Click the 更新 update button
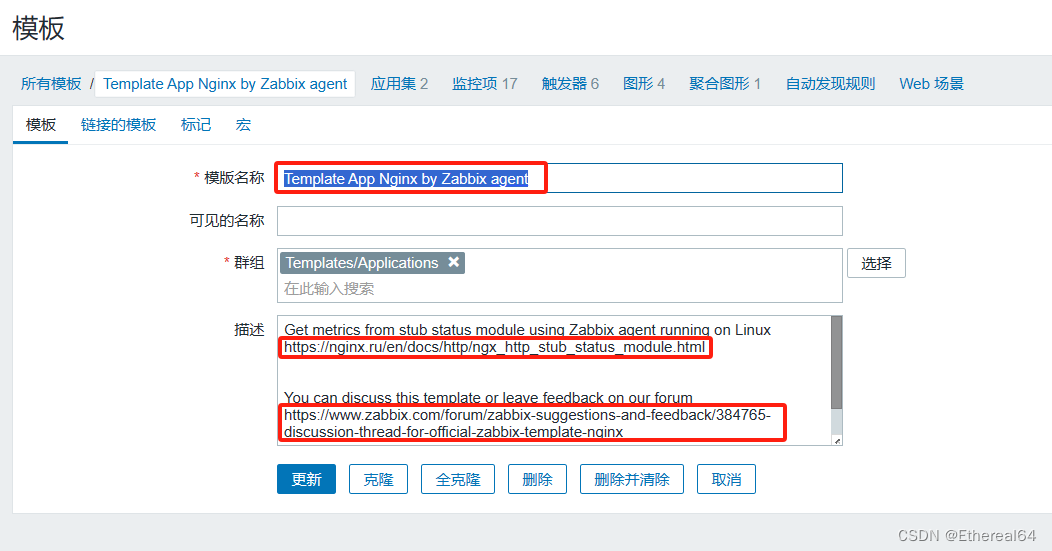1052x551 pixels. [307, 479]
